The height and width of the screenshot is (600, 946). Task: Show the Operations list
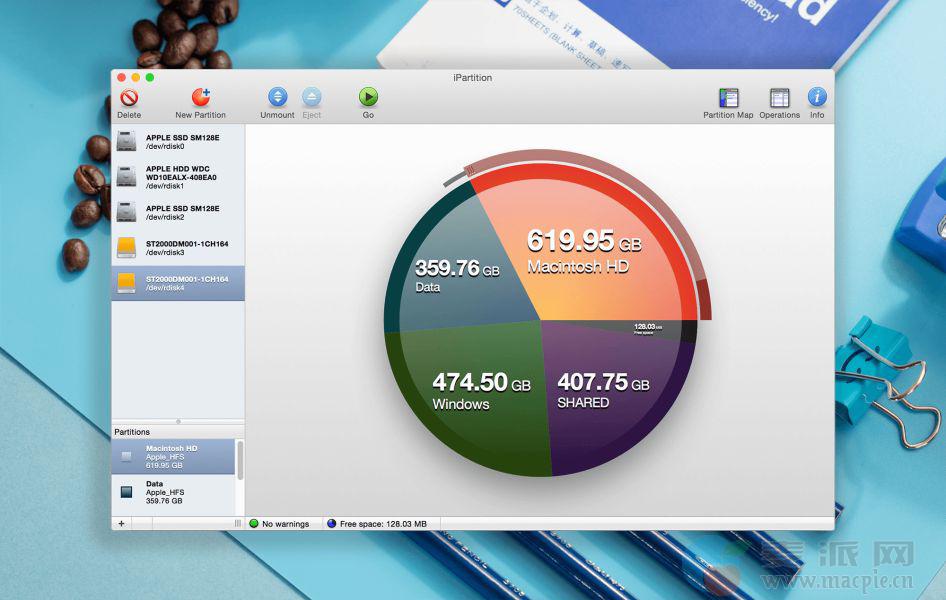click(779, 98)
